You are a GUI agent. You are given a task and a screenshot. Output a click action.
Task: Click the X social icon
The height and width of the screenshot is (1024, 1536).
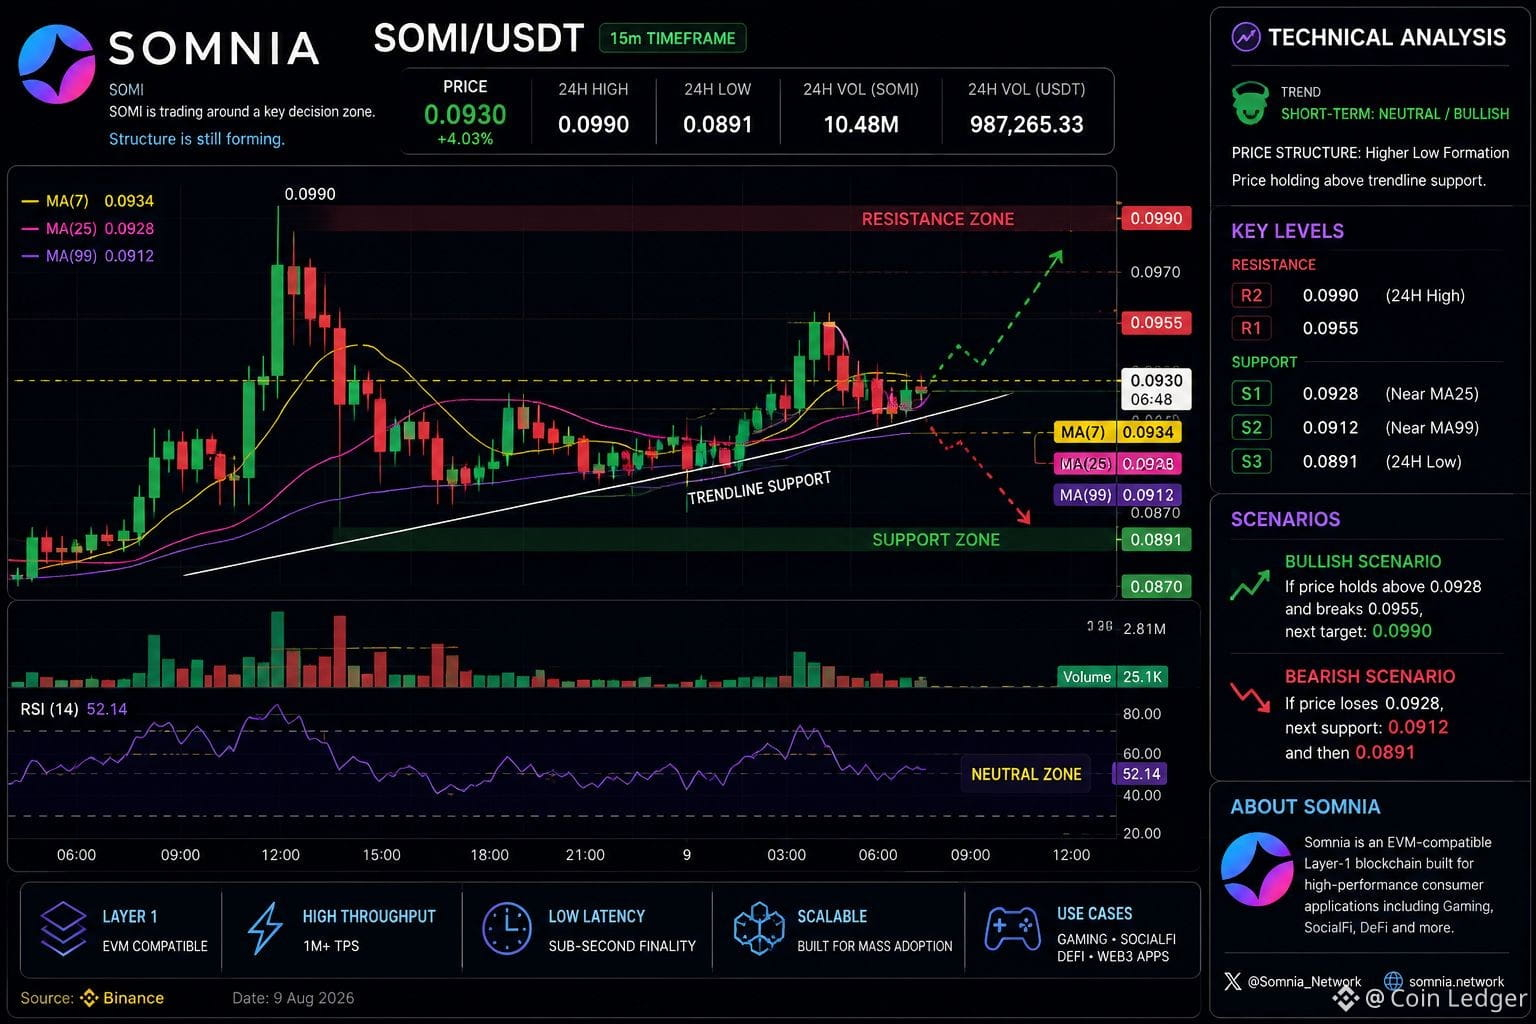point(1233,981)
